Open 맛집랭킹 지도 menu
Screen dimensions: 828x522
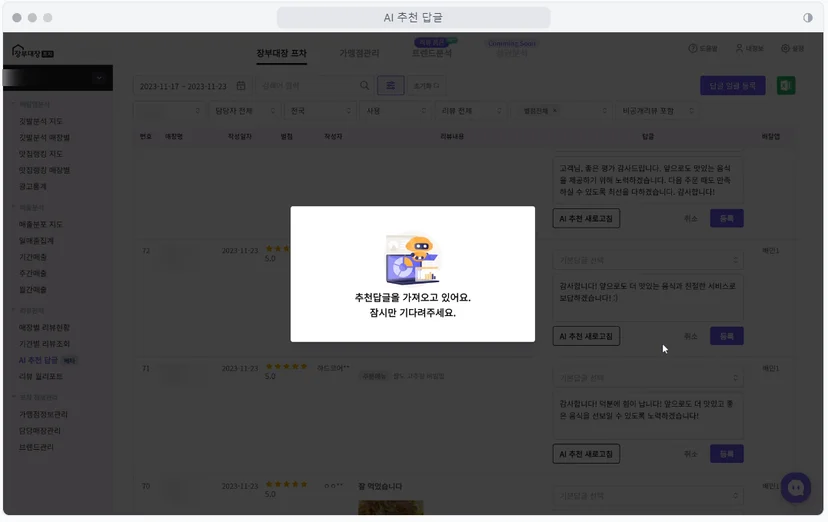point(41,154)
